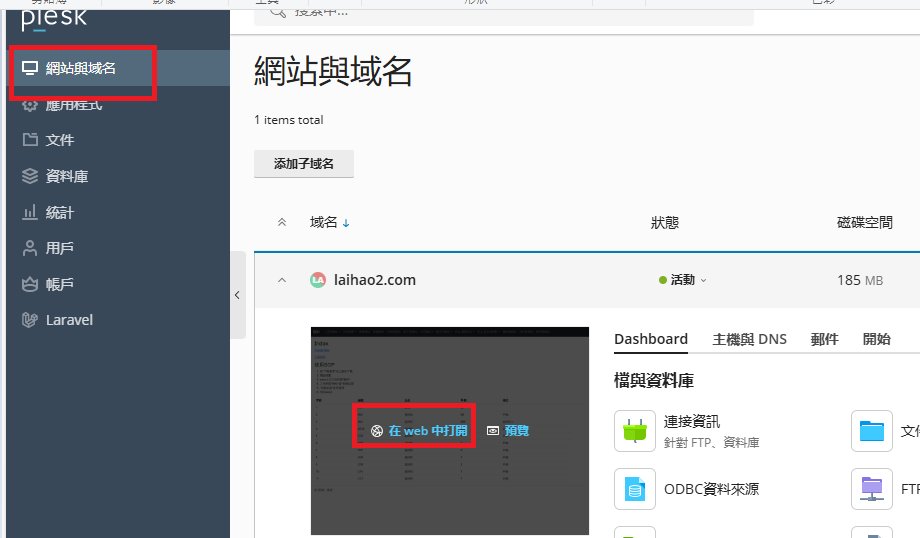Click the globe icon before 在 web 中打開
920x538 pixels.
(x=377, y=431)
